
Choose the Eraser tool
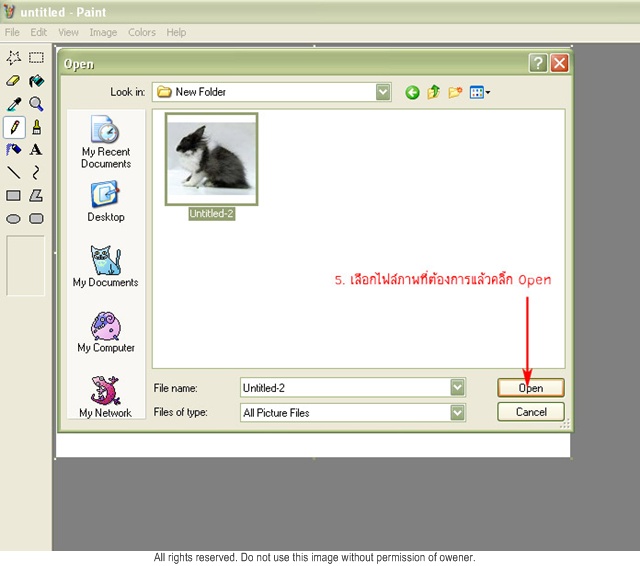pos(13,81)
